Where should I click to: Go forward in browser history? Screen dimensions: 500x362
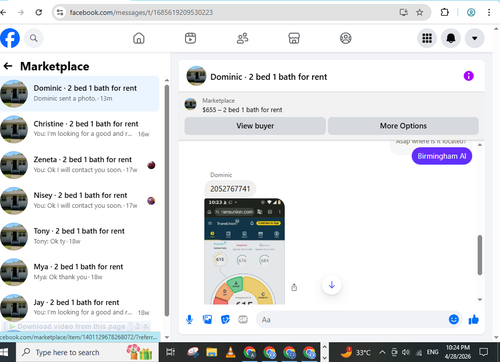coord(21,12)
